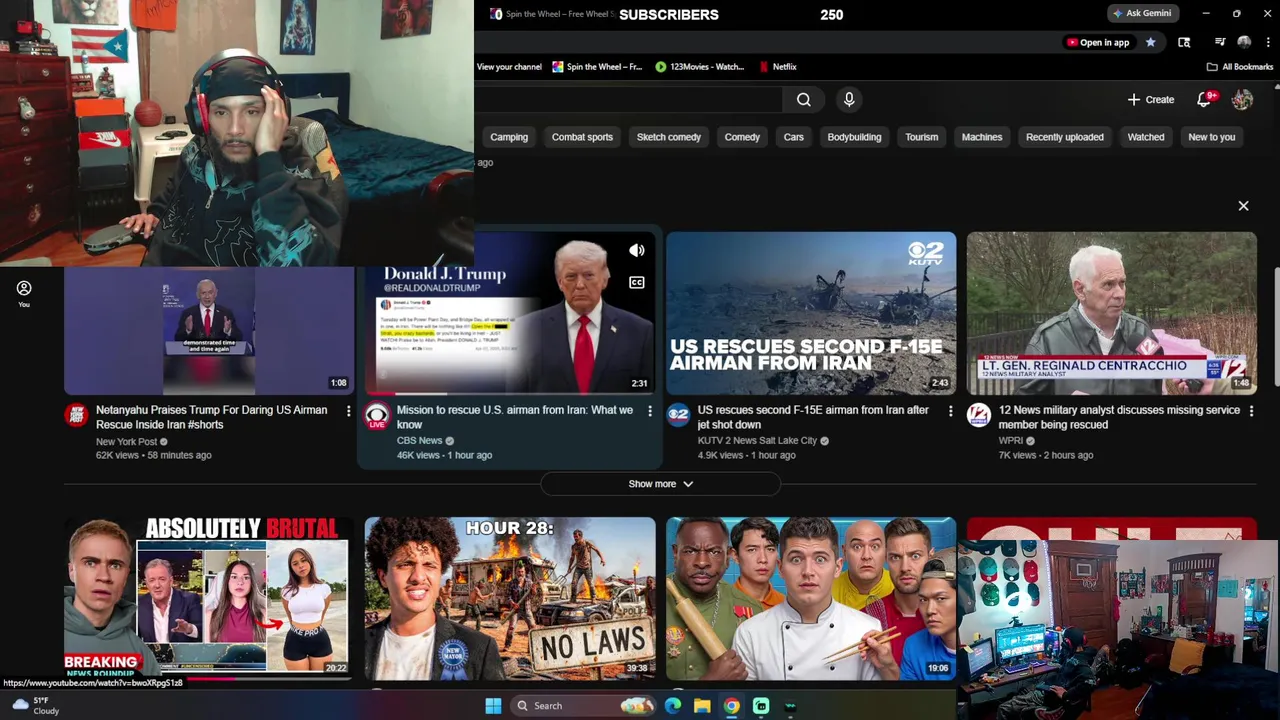Screen dimensions: 1280x720
Task: Open options for US rescues second F-15E video
Action: pyautogui.click(x=951, y=411)
